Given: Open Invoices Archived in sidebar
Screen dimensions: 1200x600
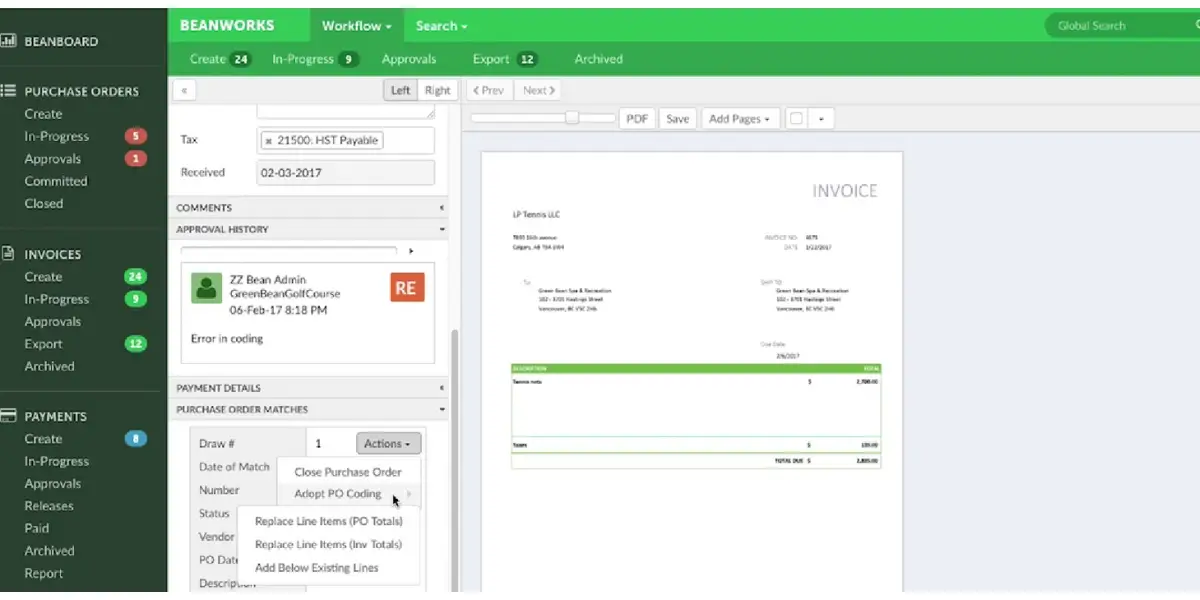Looking at the screenshot, I should coord(50,366).
